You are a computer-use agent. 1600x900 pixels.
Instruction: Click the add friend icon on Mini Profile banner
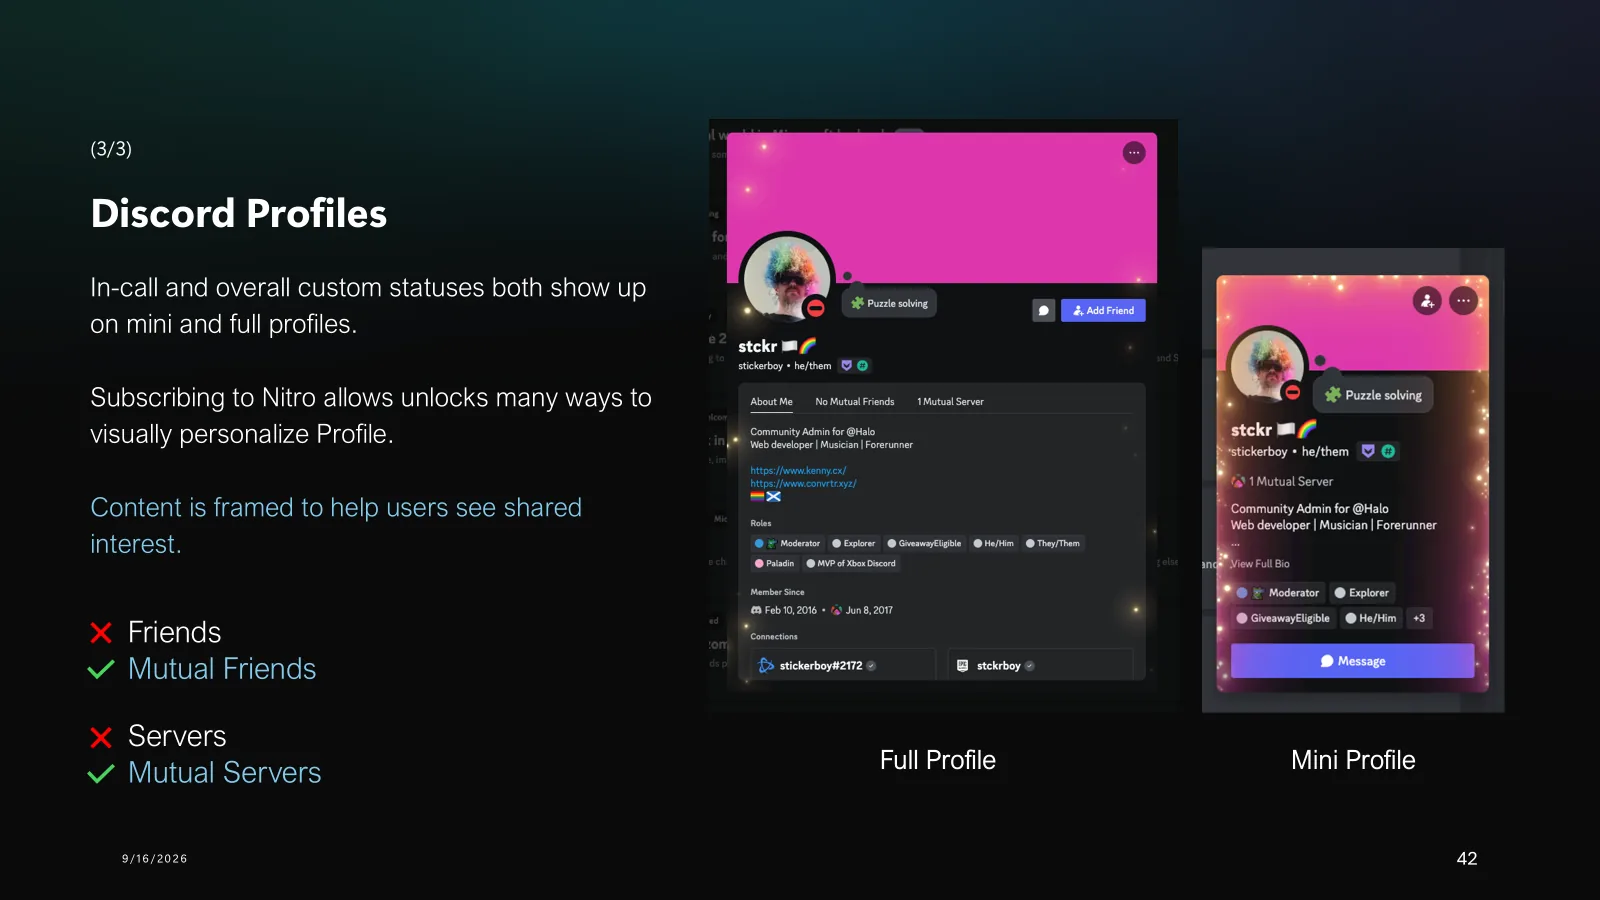(x=1427, y=300)
